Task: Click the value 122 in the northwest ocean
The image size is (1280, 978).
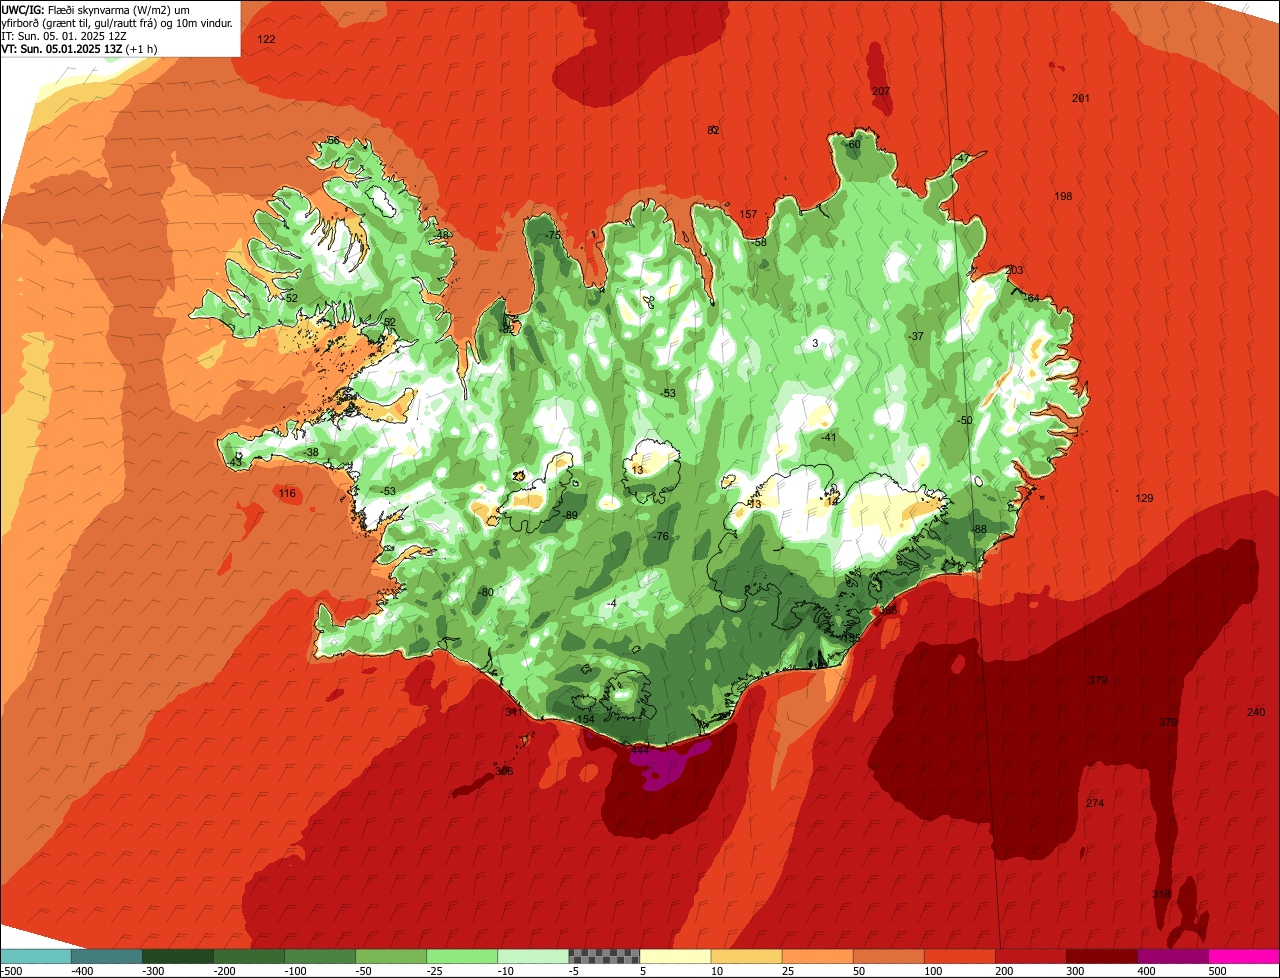Action: (266, 39)
